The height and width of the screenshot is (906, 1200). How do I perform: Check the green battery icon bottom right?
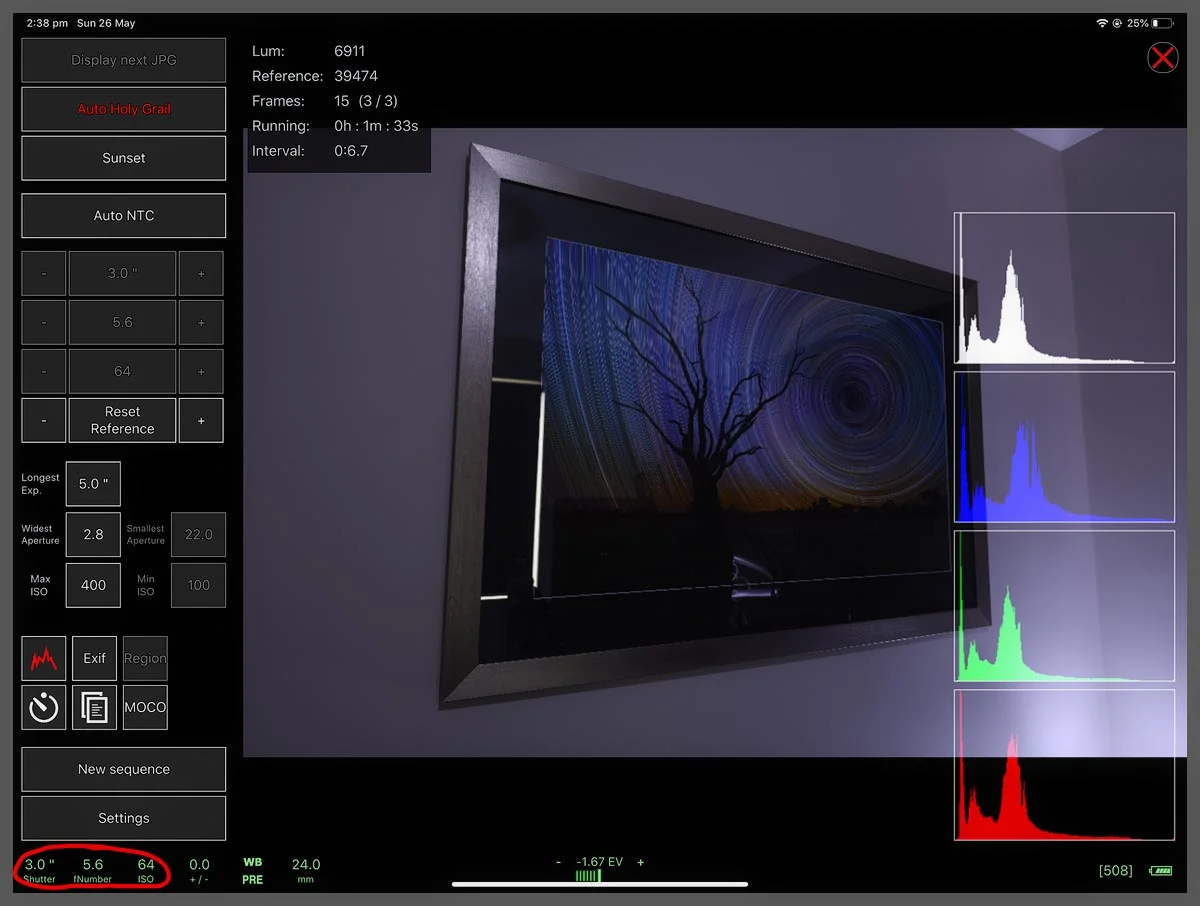(1161, 871)
